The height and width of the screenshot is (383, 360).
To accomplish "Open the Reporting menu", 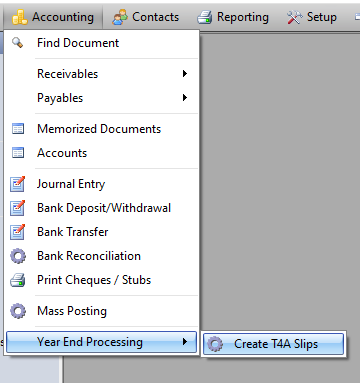I will point(233,17).
